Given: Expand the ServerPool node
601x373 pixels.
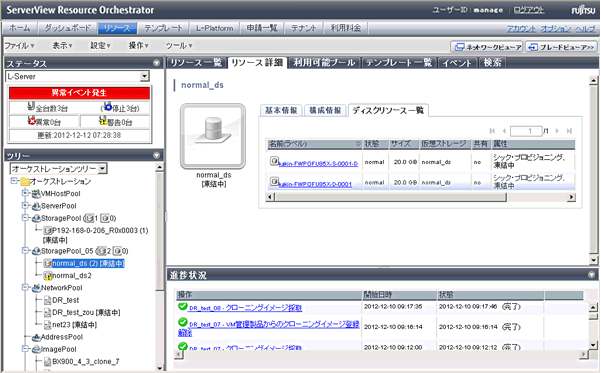Looking at the screenshot, I should (x=25, y=205).
